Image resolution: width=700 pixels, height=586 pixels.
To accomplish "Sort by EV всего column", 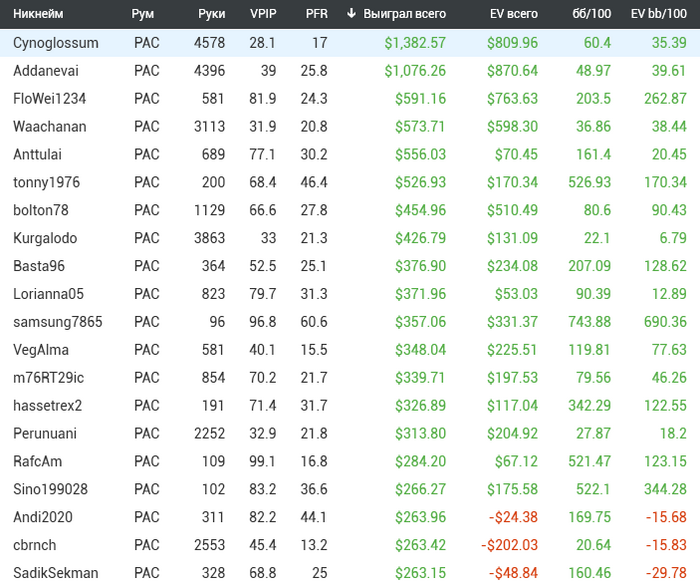I will coord(513,14).
